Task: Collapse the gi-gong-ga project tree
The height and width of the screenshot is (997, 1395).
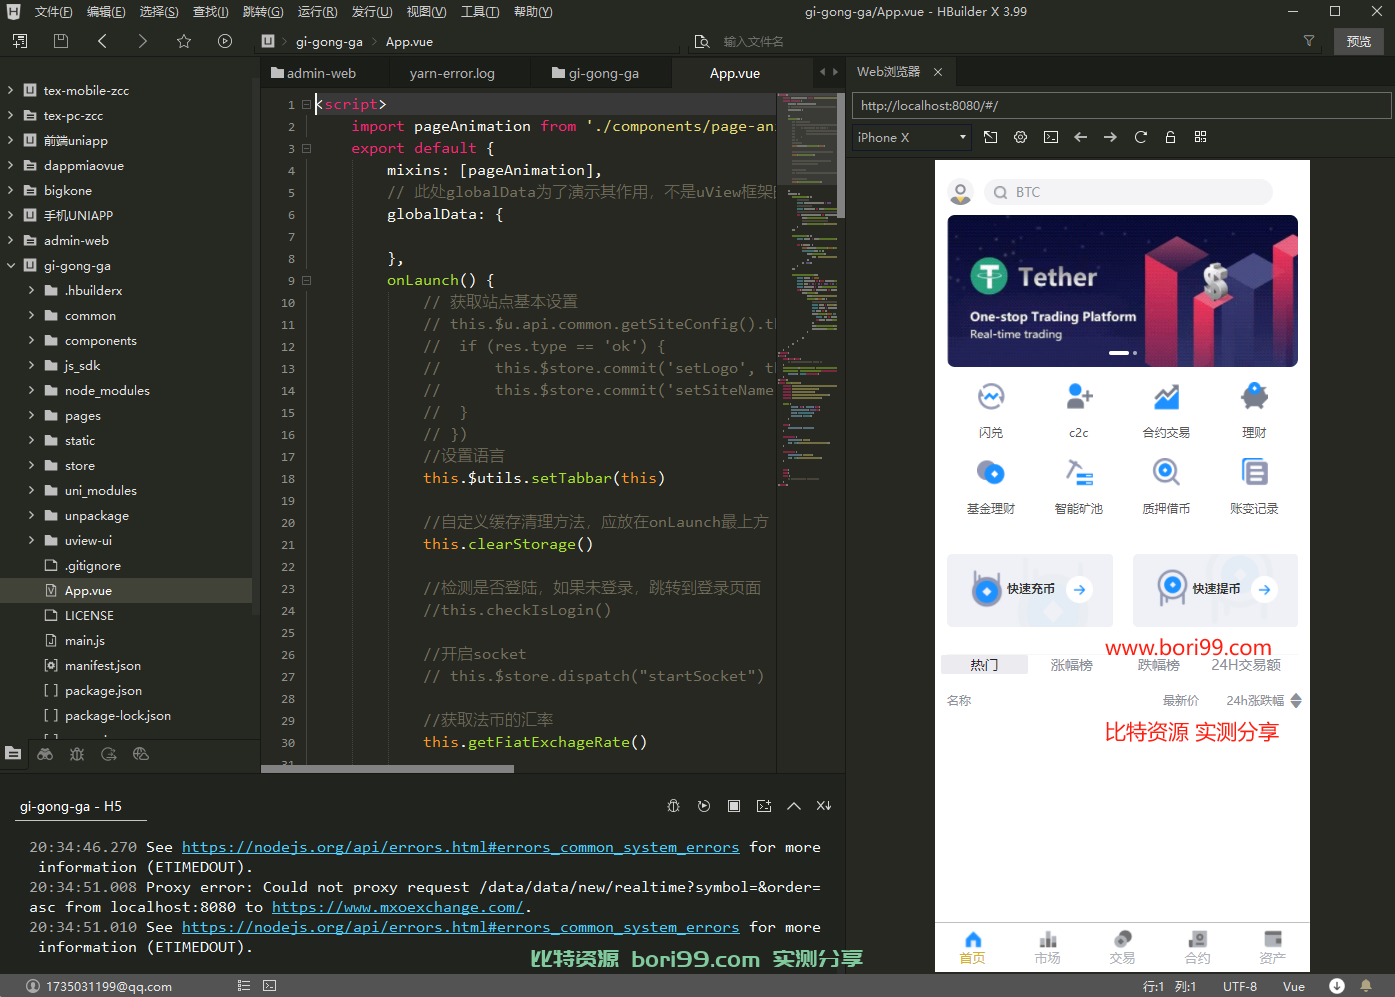Action: click(10, 266)
